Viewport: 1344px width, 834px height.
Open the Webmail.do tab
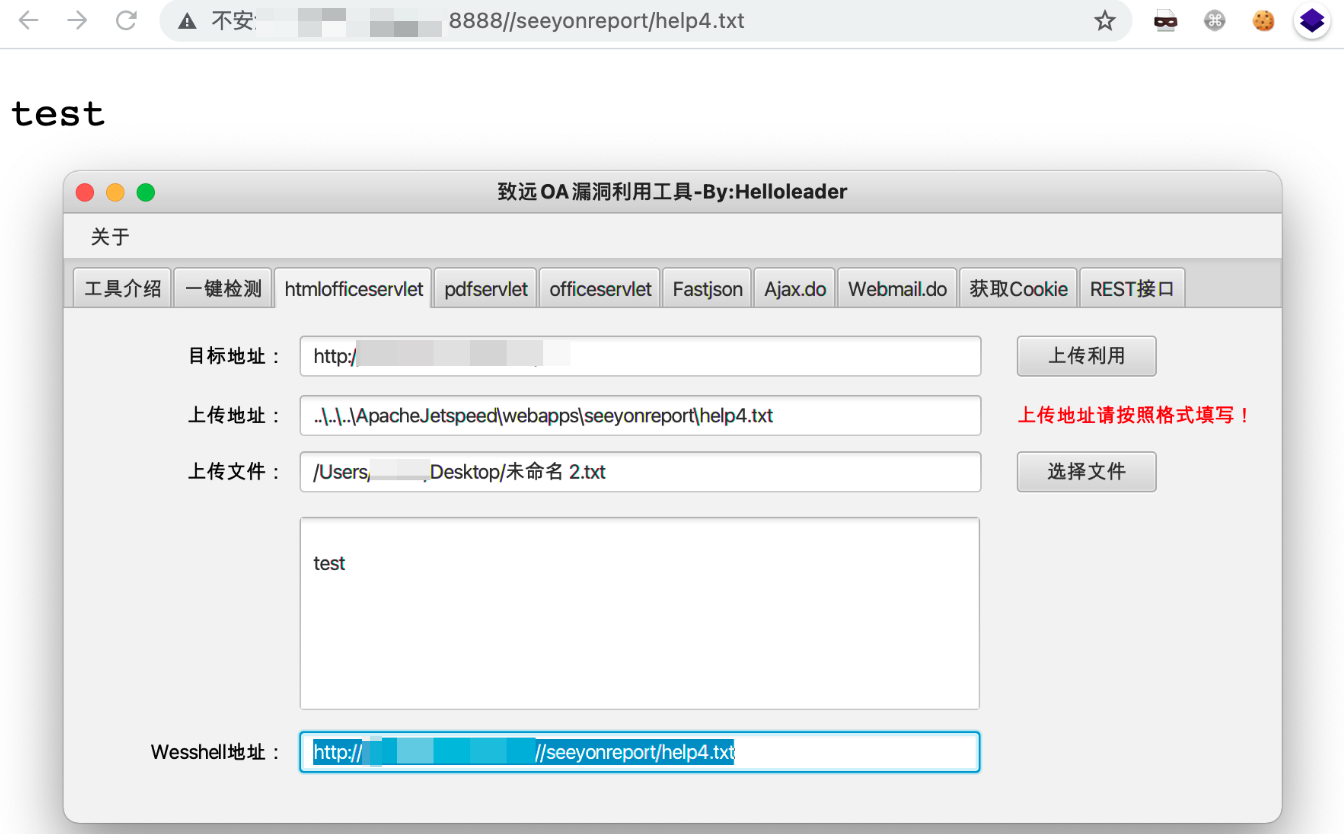897,289
